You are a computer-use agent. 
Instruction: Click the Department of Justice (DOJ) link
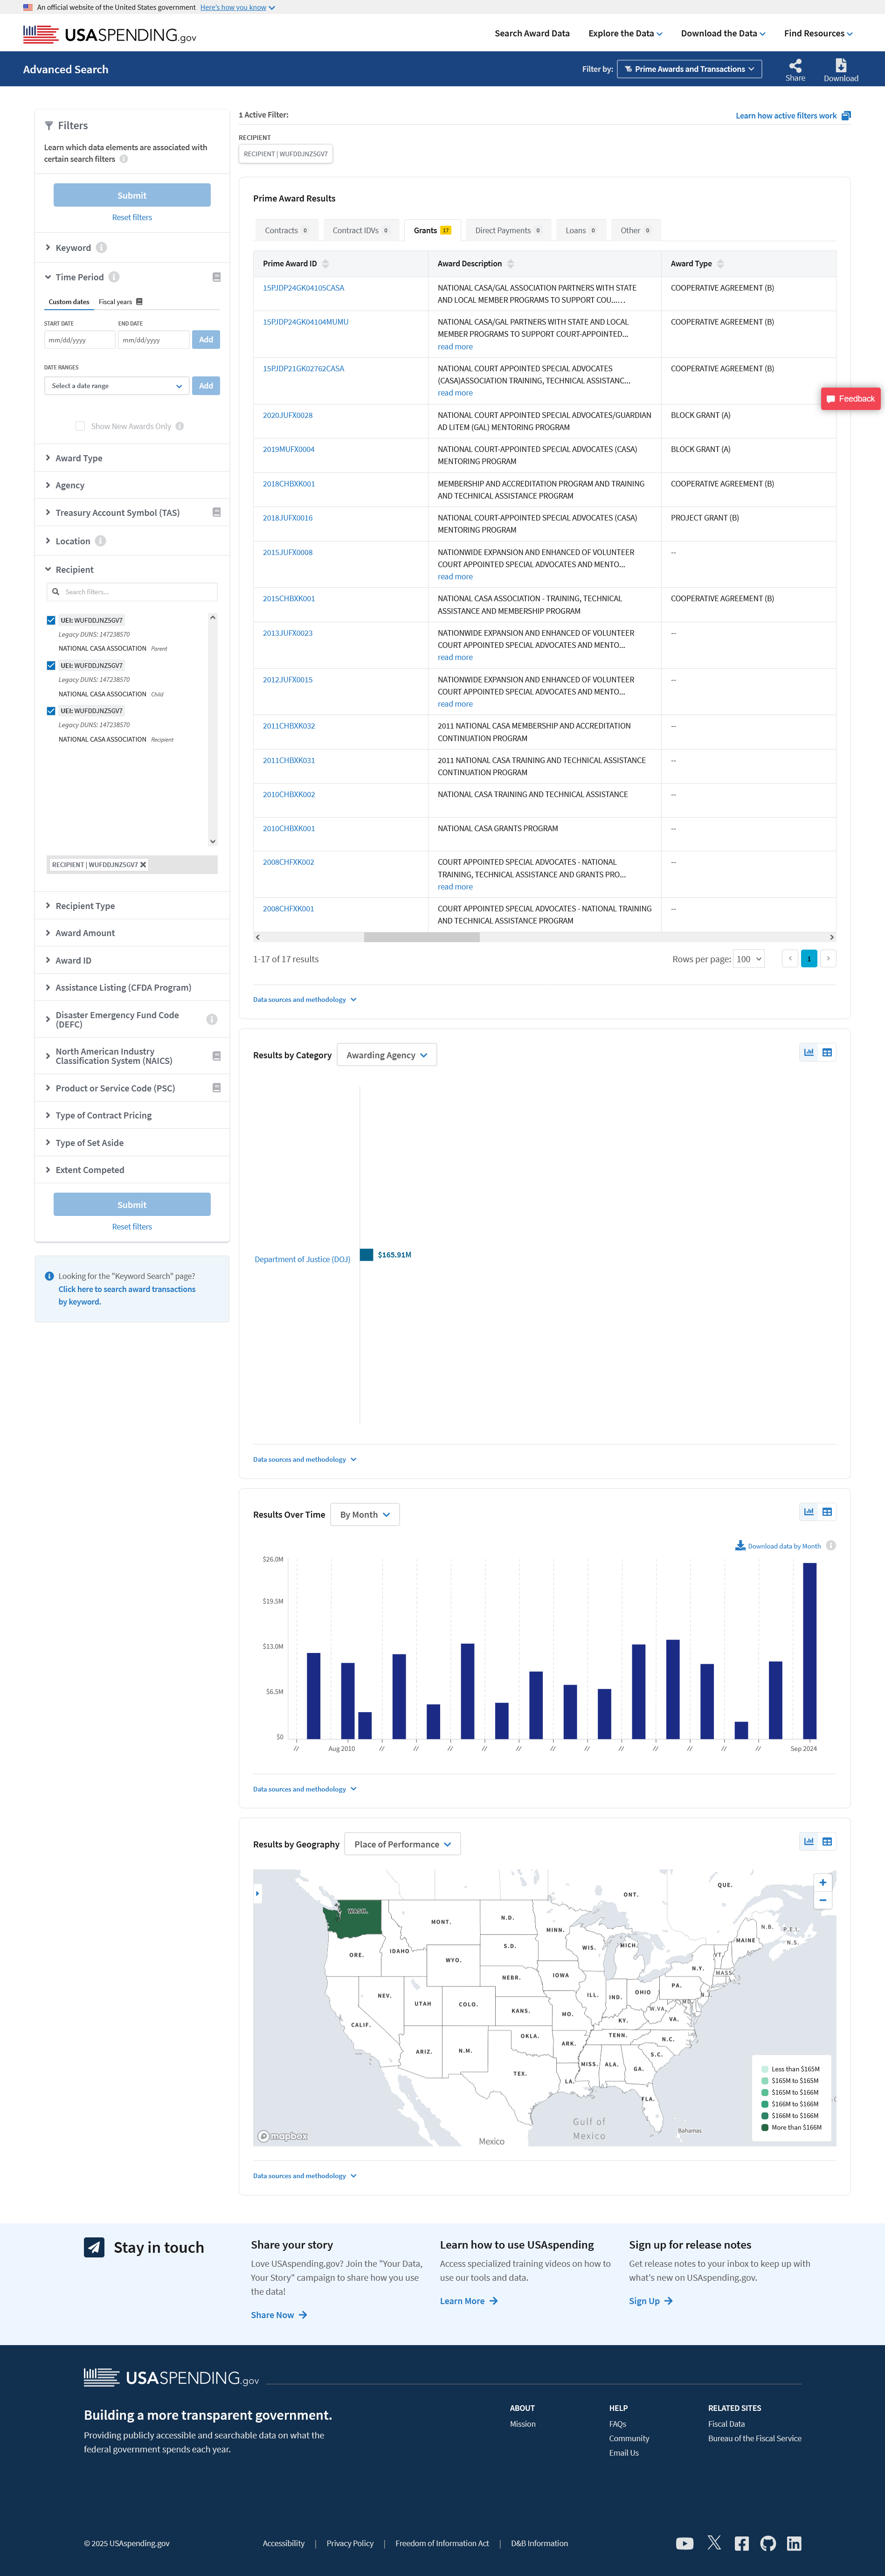[302, 1259]
